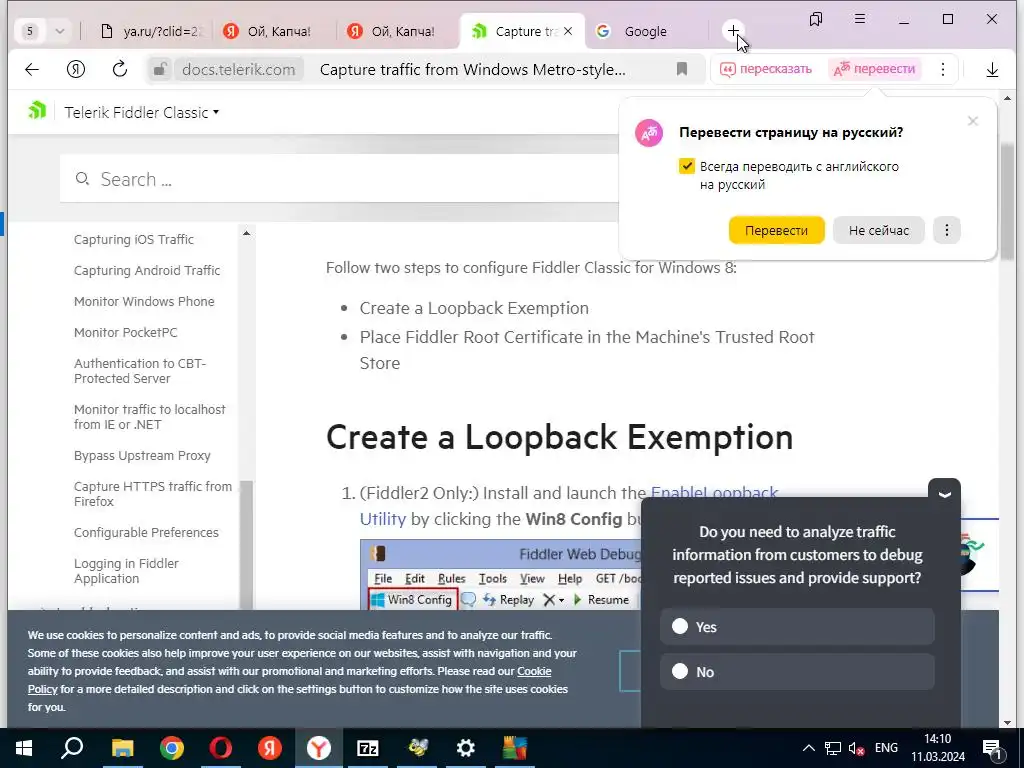Click the Не сейчас button
This screenshot has height=768, width=1024.
click(878, 230)
